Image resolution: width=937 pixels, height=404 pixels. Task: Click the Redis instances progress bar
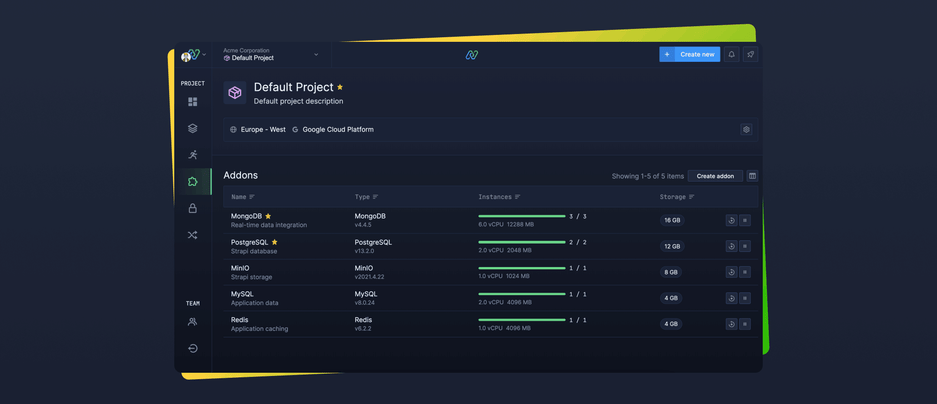[522, 320]
